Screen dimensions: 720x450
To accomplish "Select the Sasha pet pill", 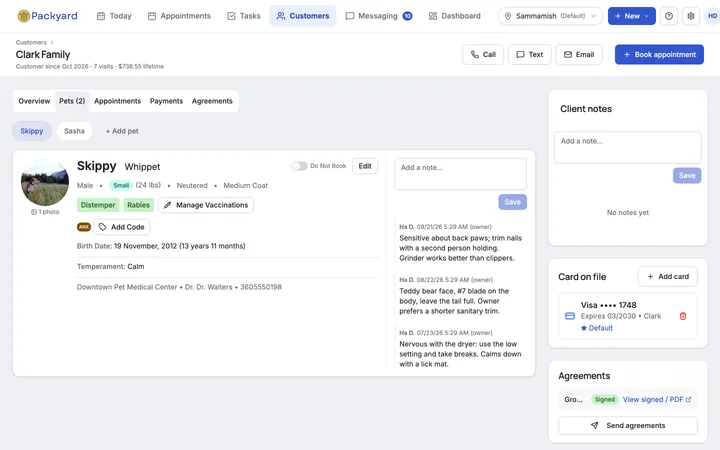I will tap(74, 131).
